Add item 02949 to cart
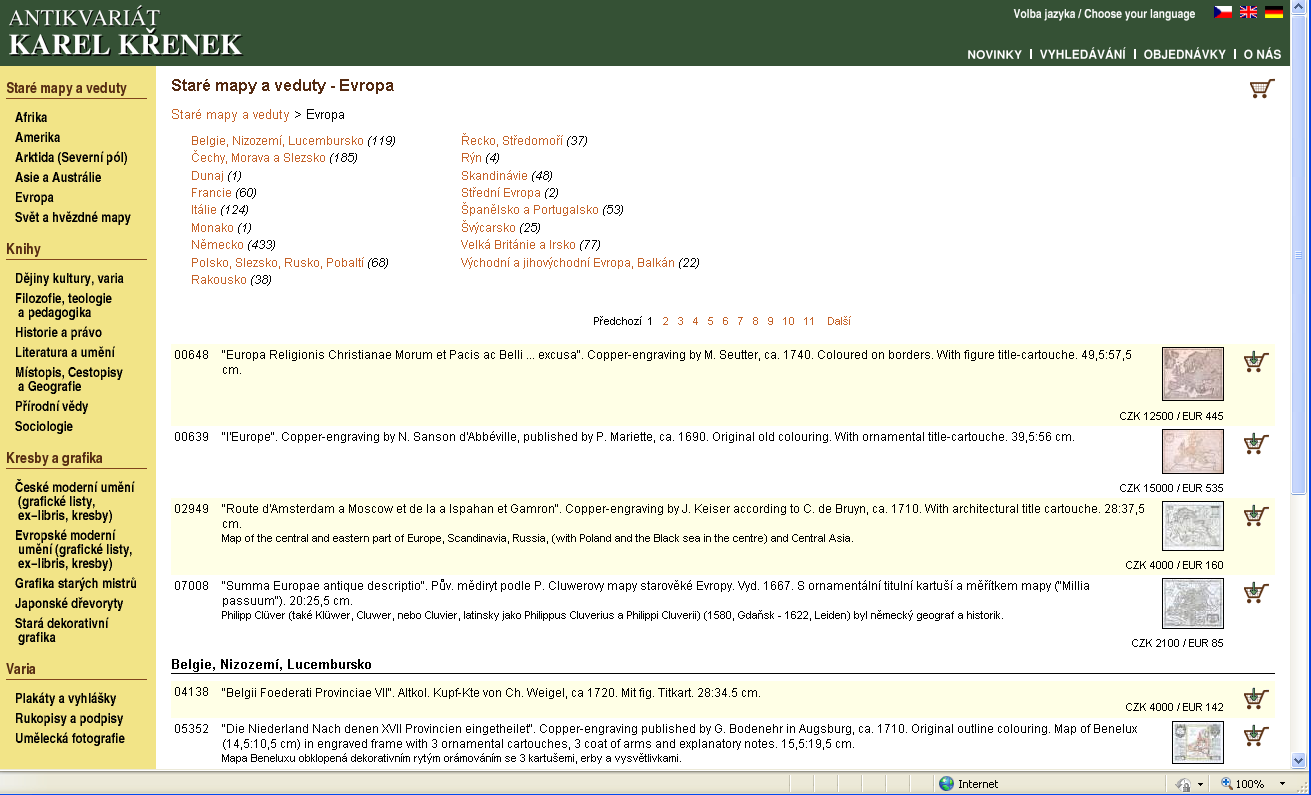This screenshot has width=1311, height=795. 1256,516
